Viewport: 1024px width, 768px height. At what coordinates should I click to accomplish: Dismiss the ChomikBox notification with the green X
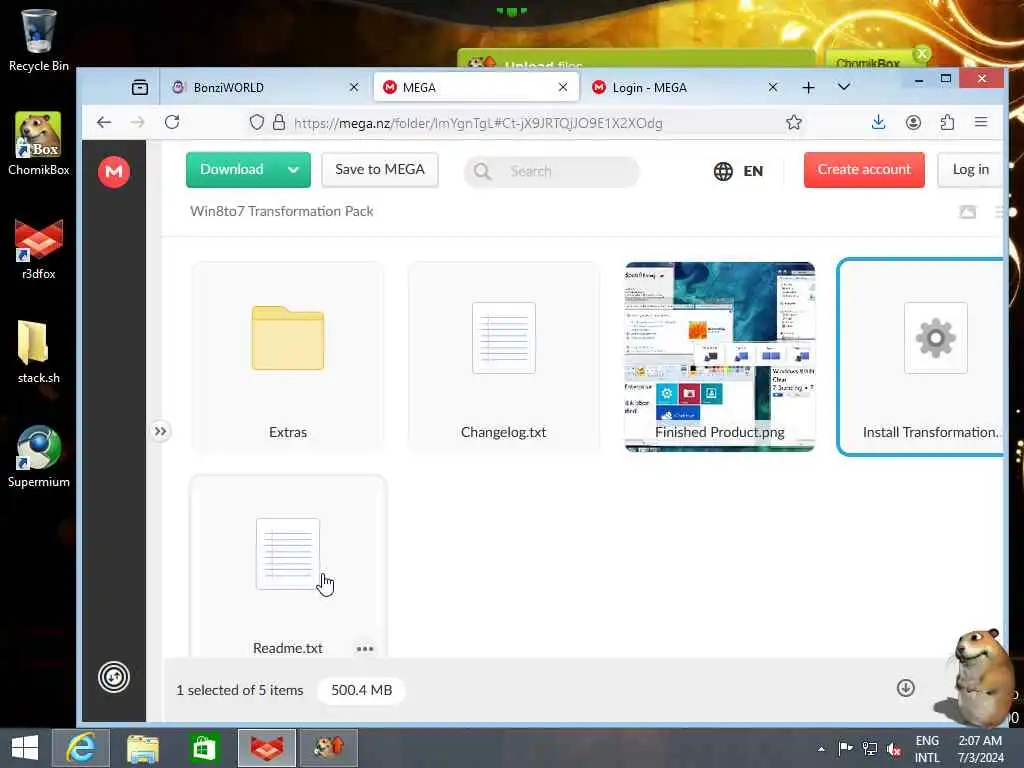[x=921, y=54]
